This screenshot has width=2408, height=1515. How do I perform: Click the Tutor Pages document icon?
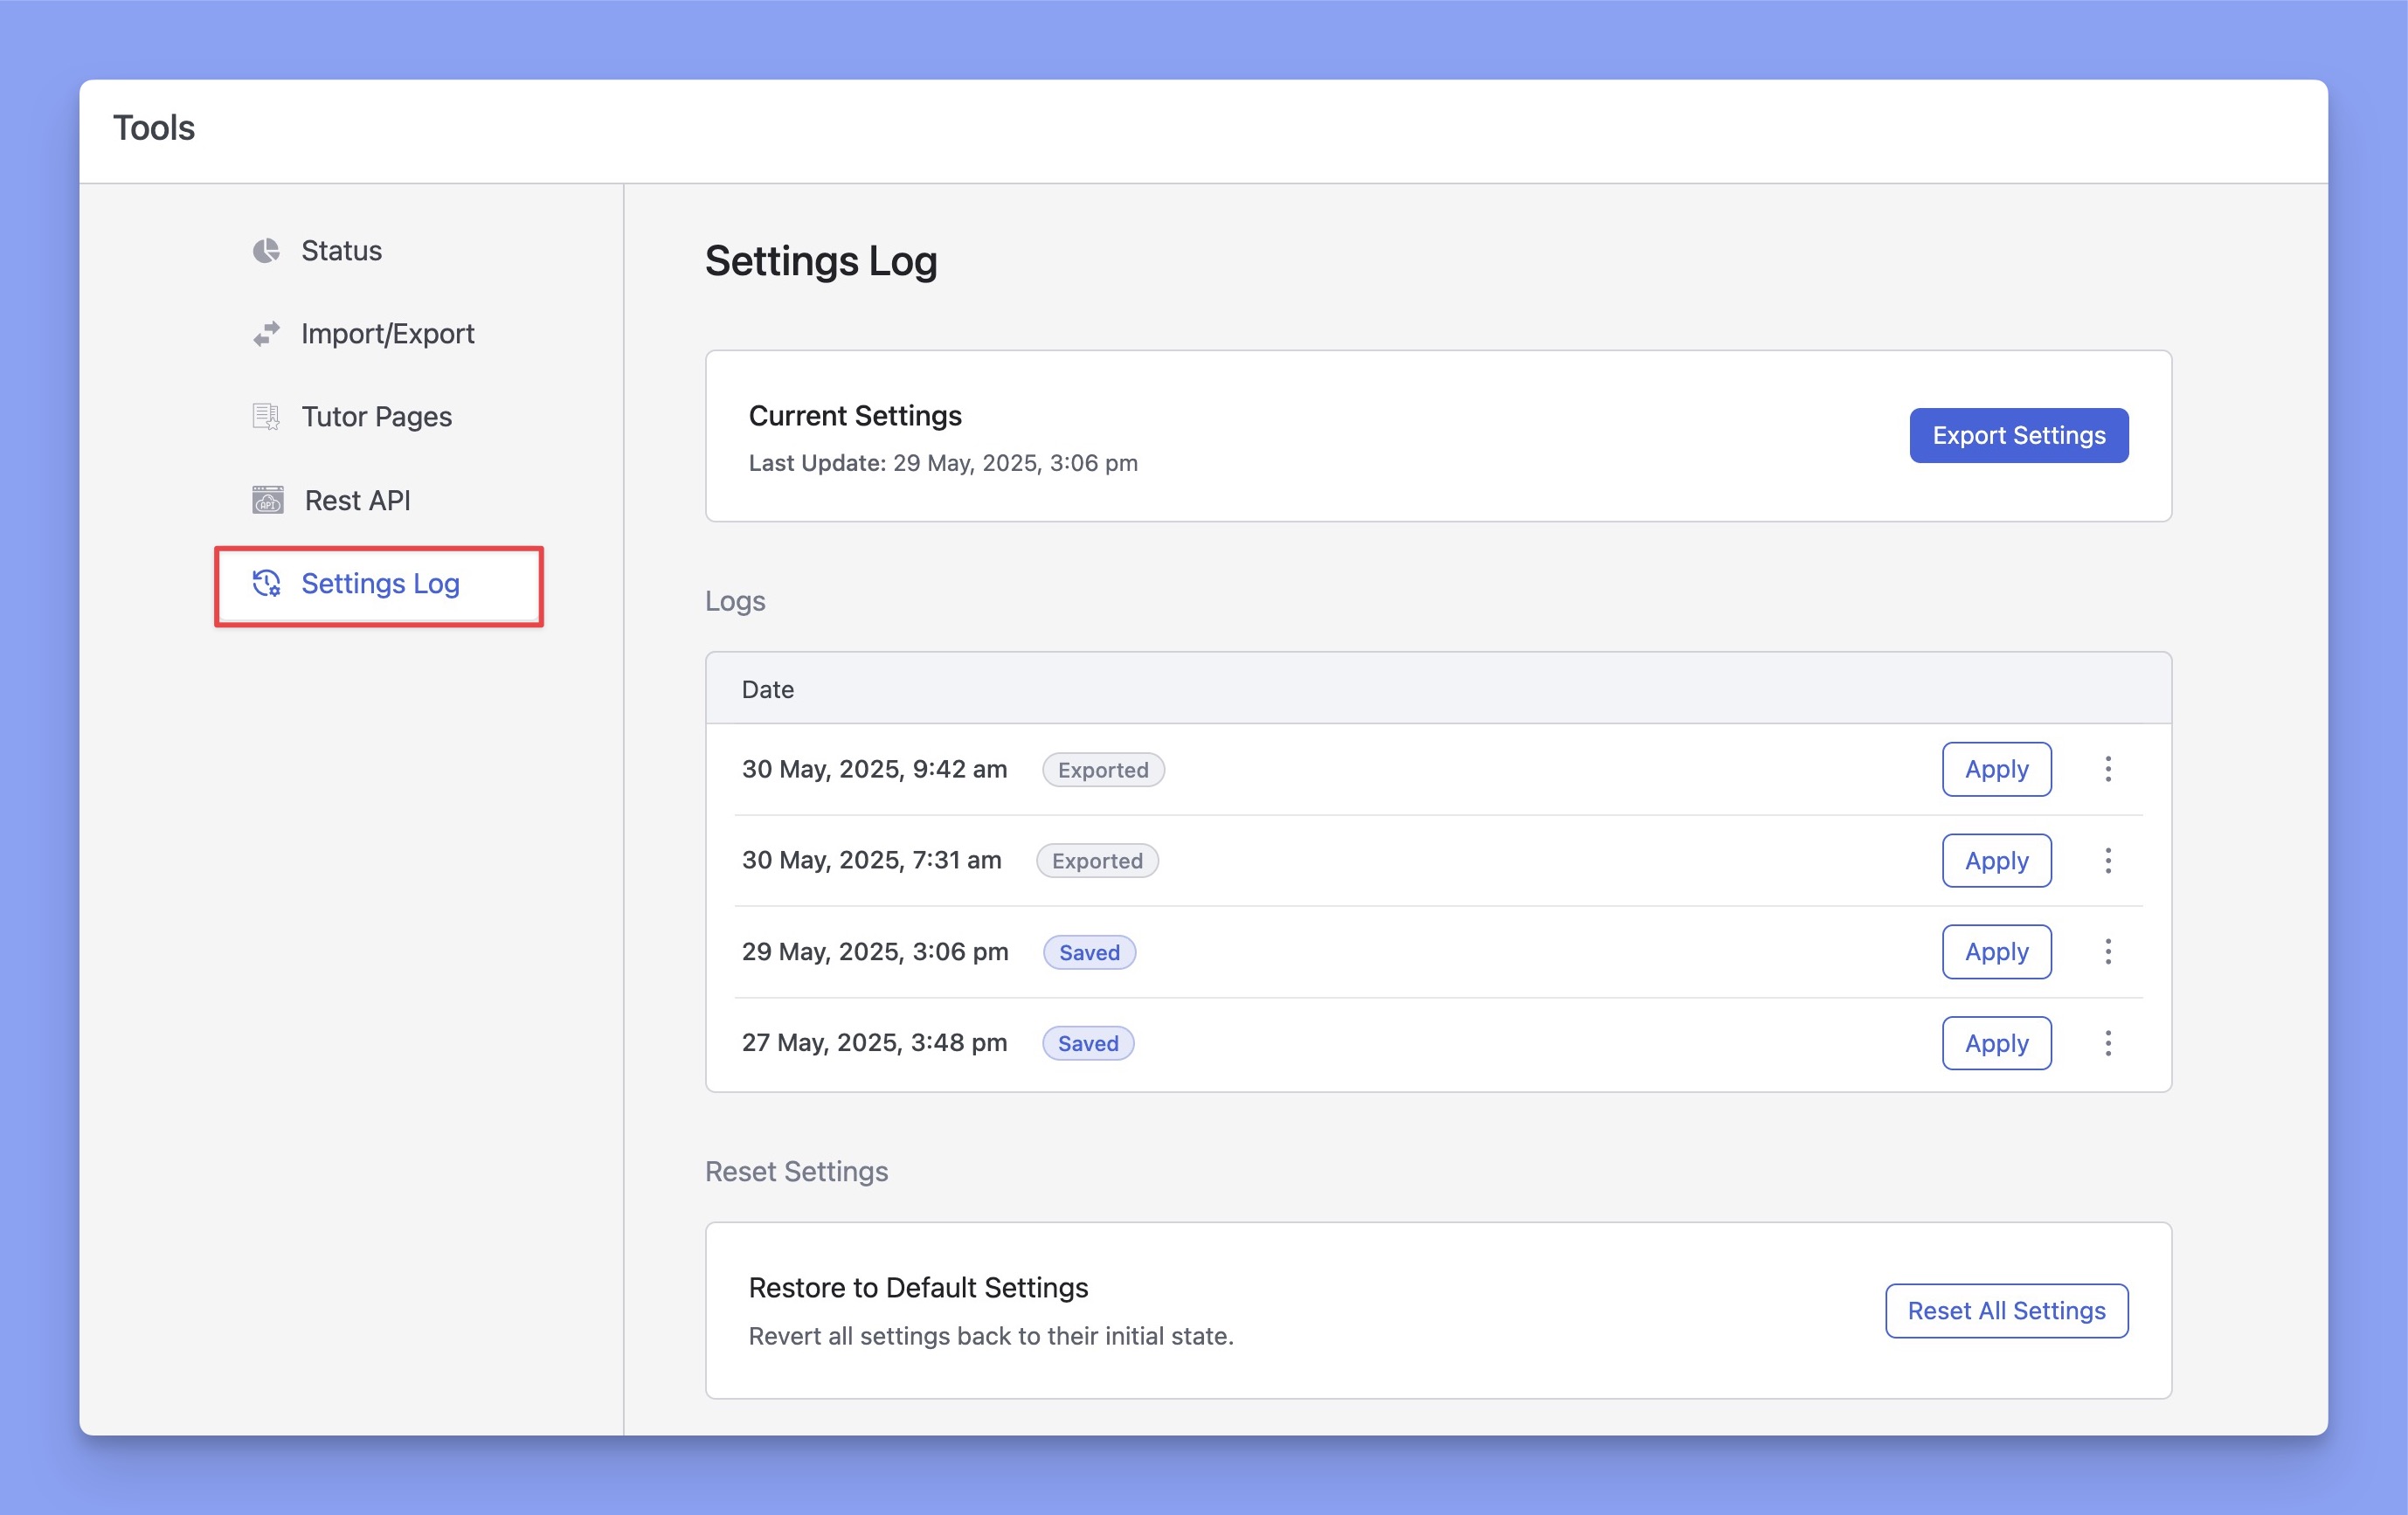266,417
